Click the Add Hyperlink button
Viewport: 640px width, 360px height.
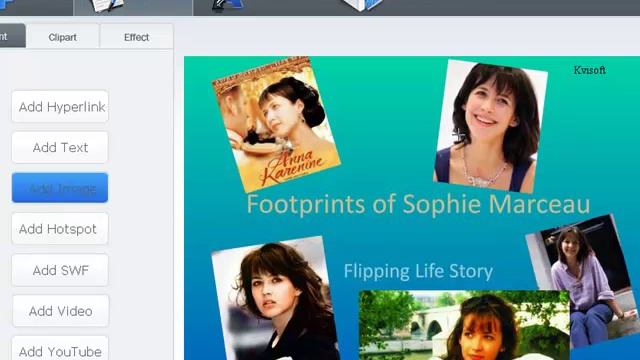point(60,107)
